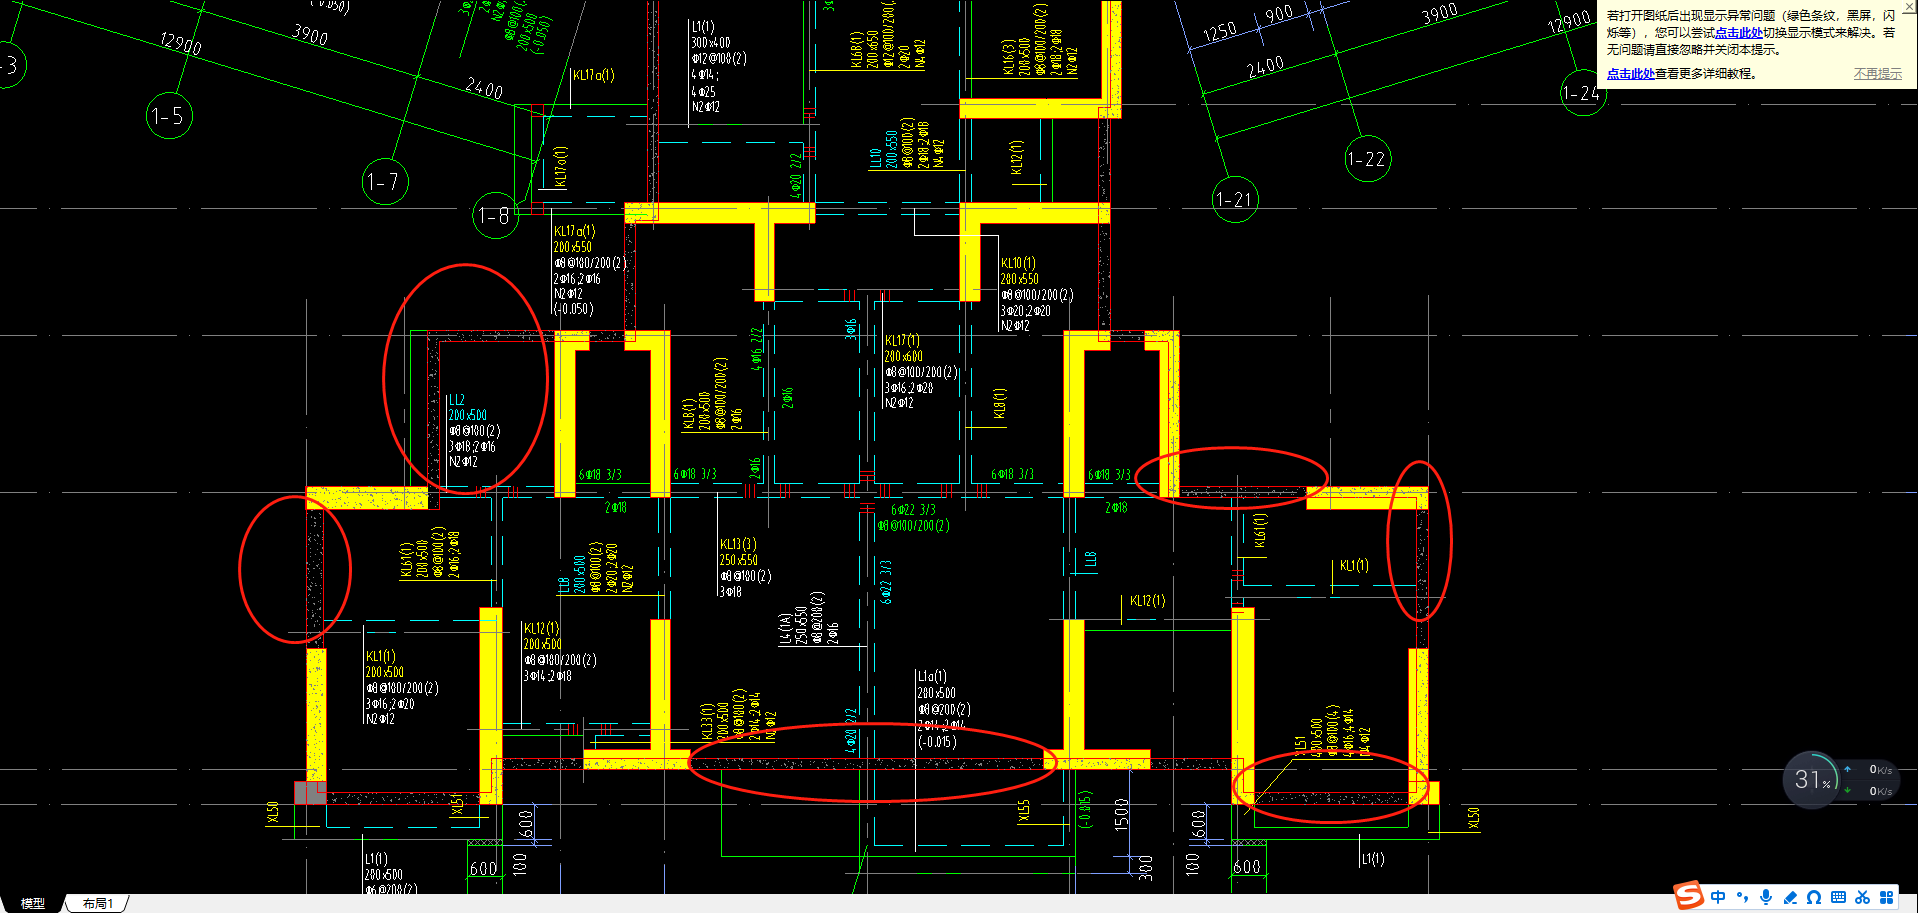Select the 1500 dimension text
Viewport: 1918px width, 913px height.
coord(1121,814)
